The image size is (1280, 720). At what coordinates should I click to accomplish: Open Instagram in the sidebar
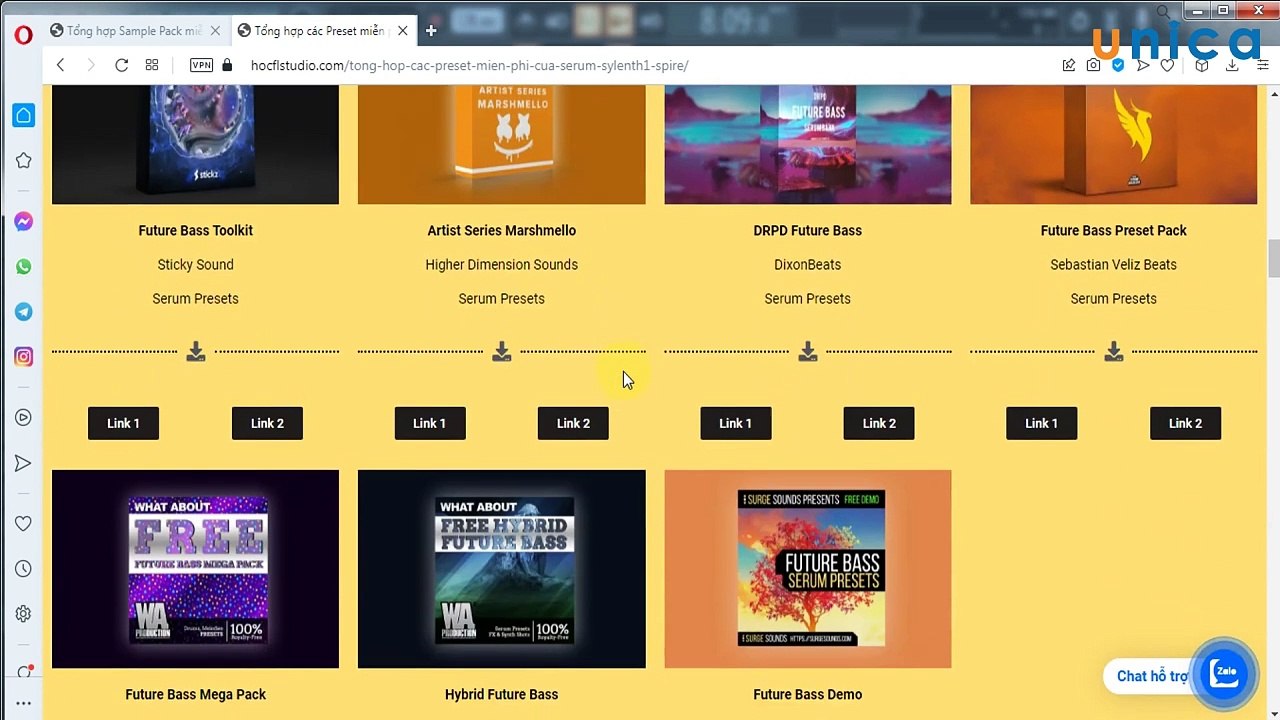pyautogui.click(x=24, y=357)
